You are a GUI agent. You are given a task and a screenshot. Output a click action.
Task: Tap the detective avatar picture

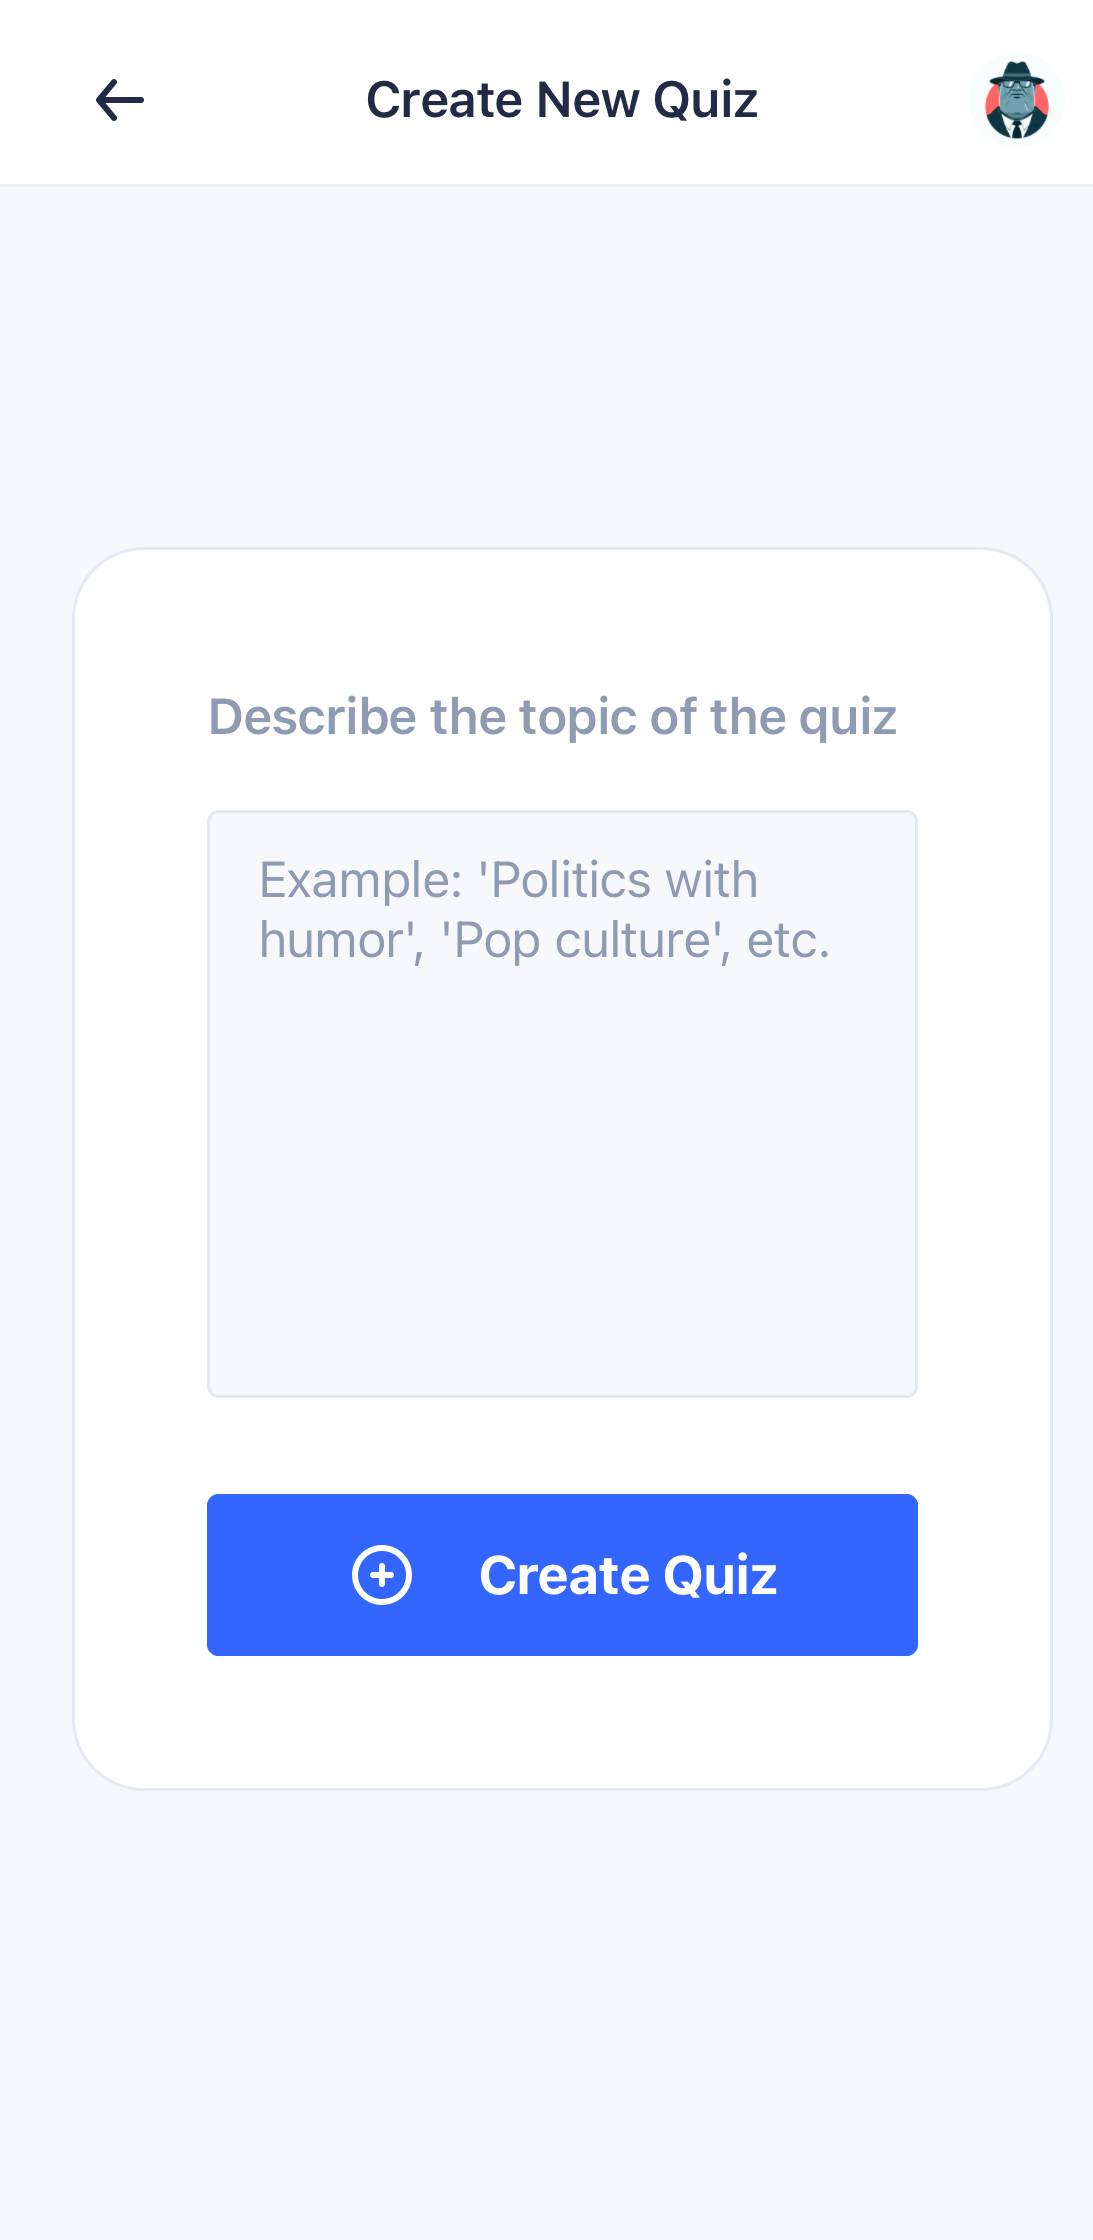coord(1016,101)
